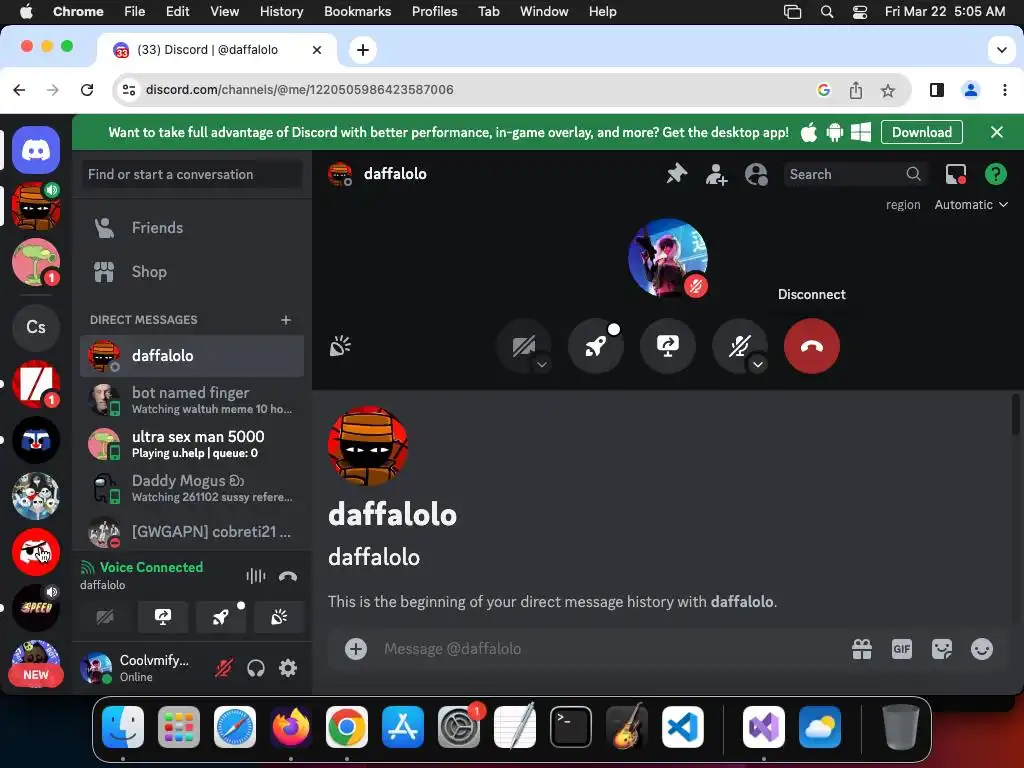The width and height of the screenshot is (1024, 768).
Task: Open ultra sex man 5000 conversation
Action: point(192,444)
